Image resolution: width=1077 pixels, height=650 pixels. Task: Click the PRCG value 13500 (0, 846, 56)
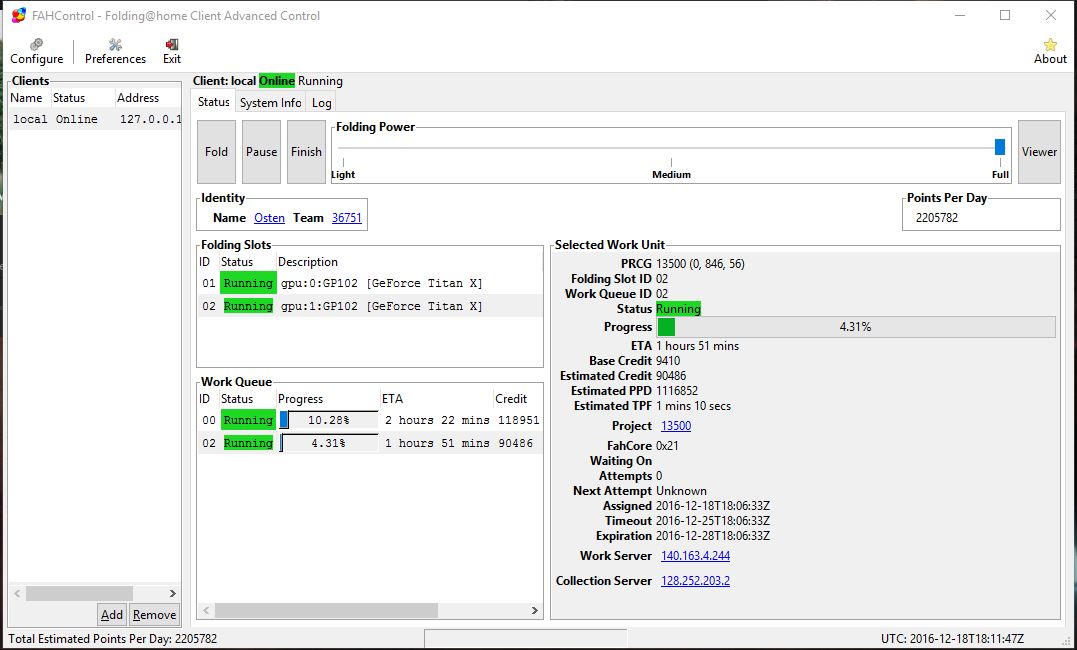coord(700,264)
